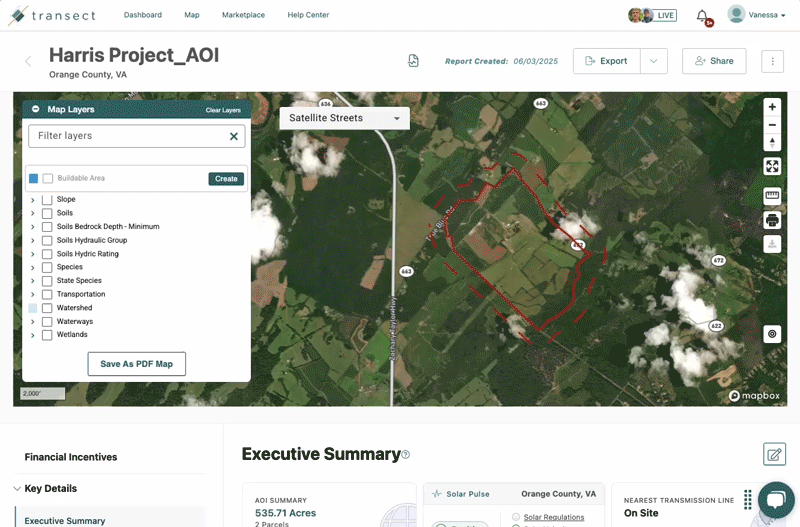This screenshot has height=527, width=800.
Task: Click the map download icon
Action: pyautogui.click(x=772, y=244)
